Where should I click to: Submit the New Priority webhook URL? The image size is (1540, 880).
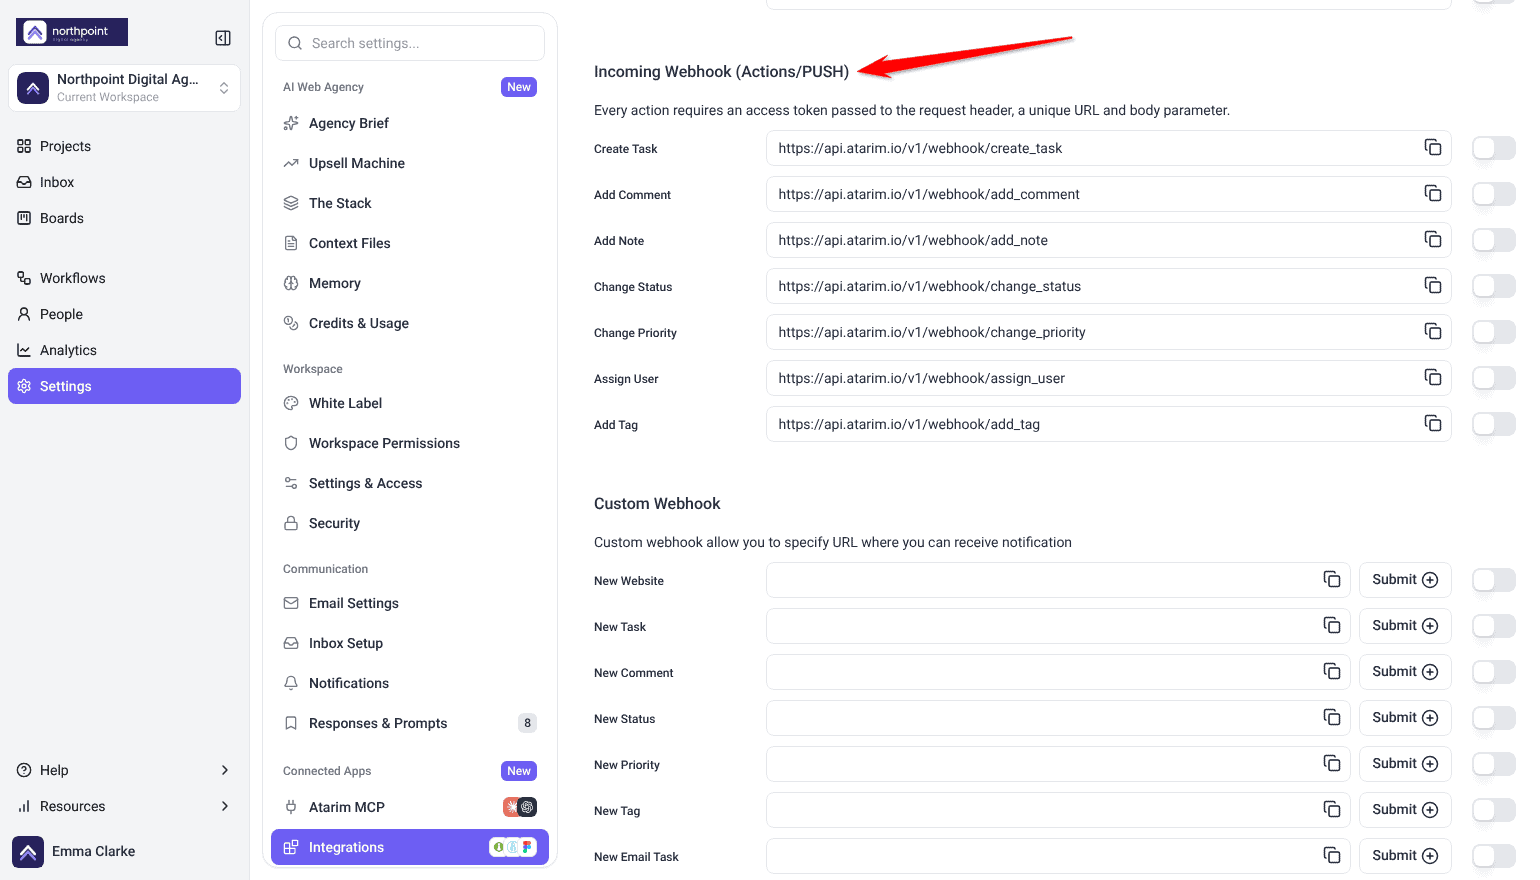(x=1405, y=764)
